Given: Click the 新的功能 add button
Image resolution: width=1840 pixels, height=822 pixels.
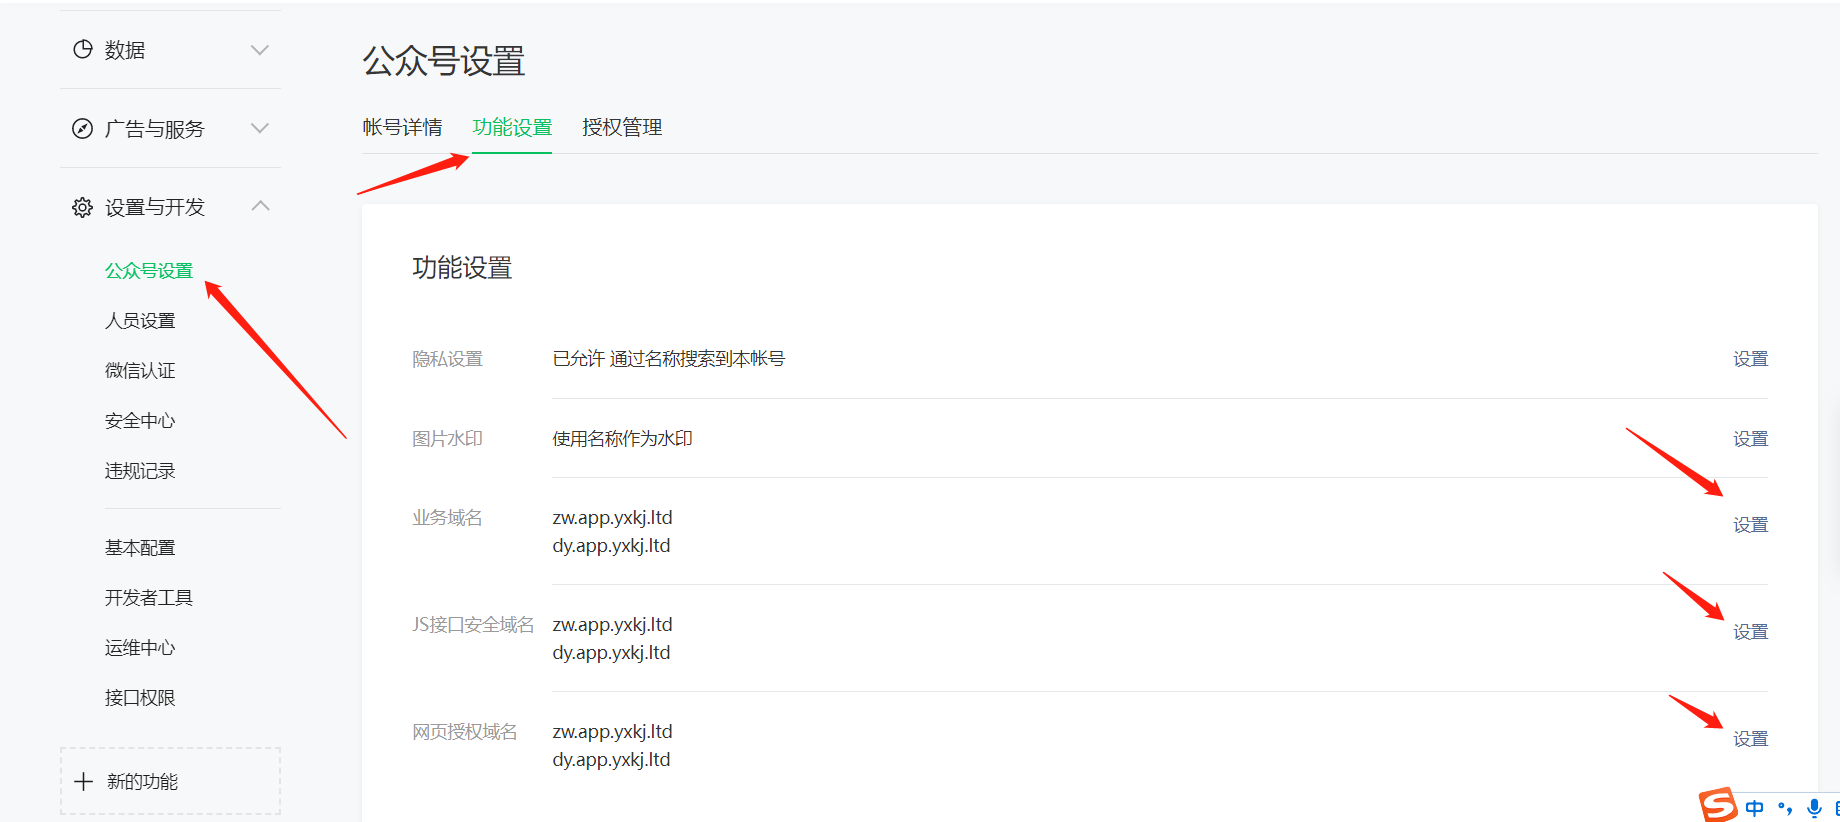Looking at the screenshot, I should 170,781.
